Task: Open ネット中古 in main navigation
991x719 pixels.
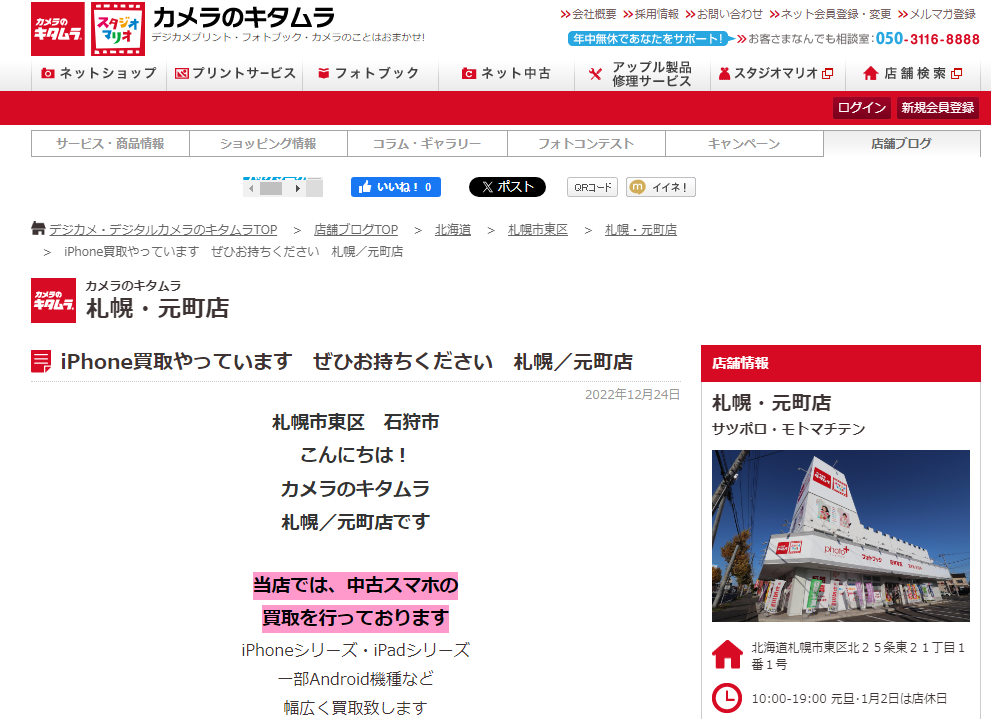Action: tap(507, 74)
